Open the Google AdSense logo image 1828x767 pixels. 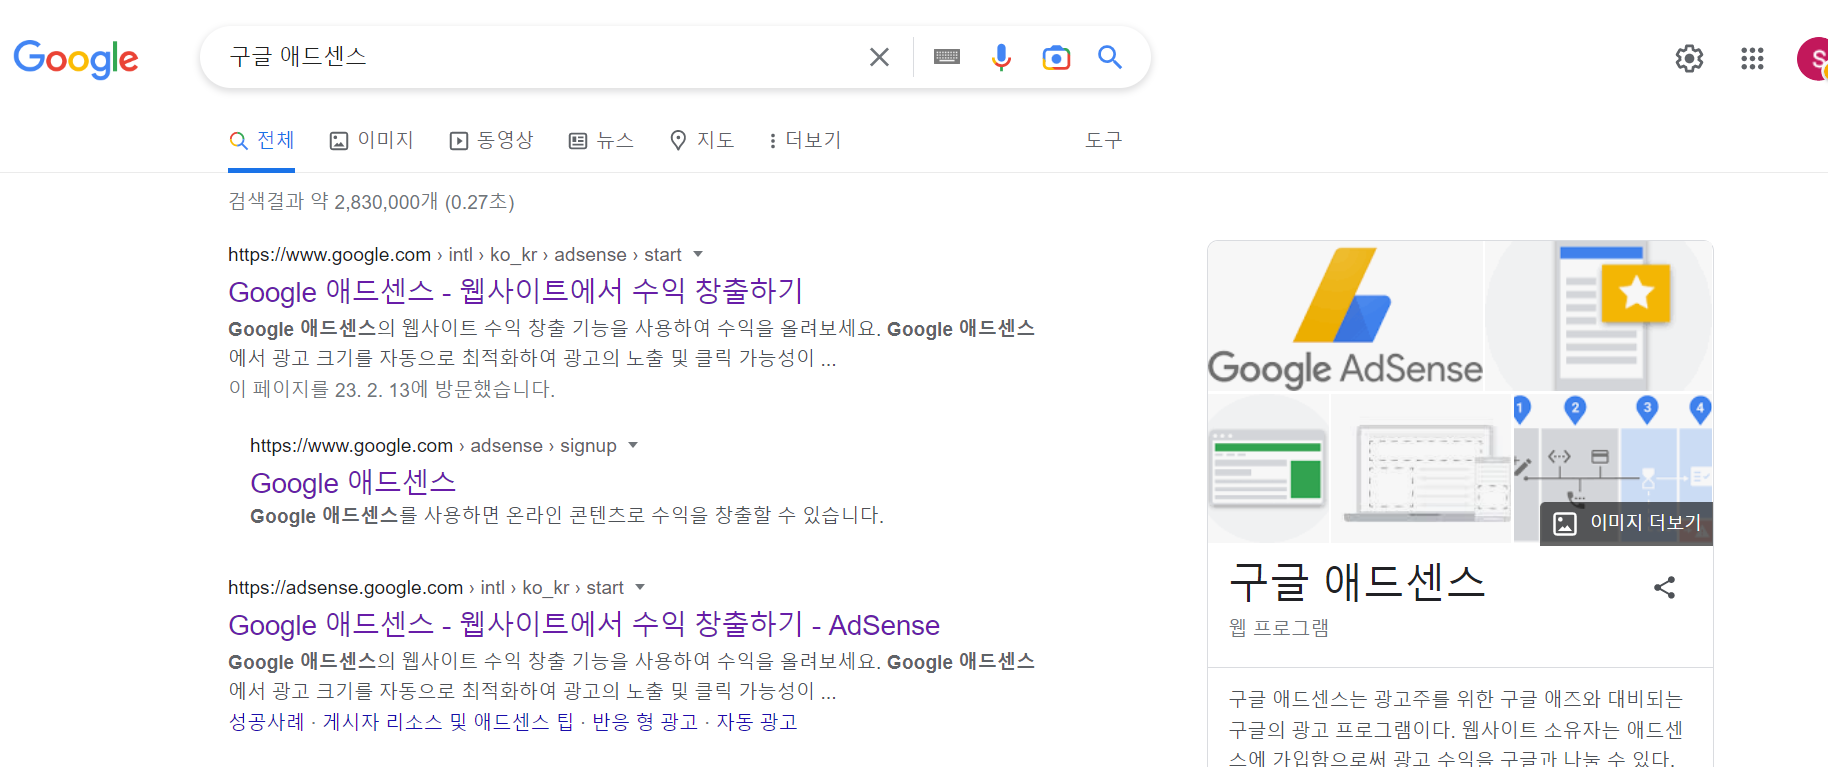(1345, 316)
